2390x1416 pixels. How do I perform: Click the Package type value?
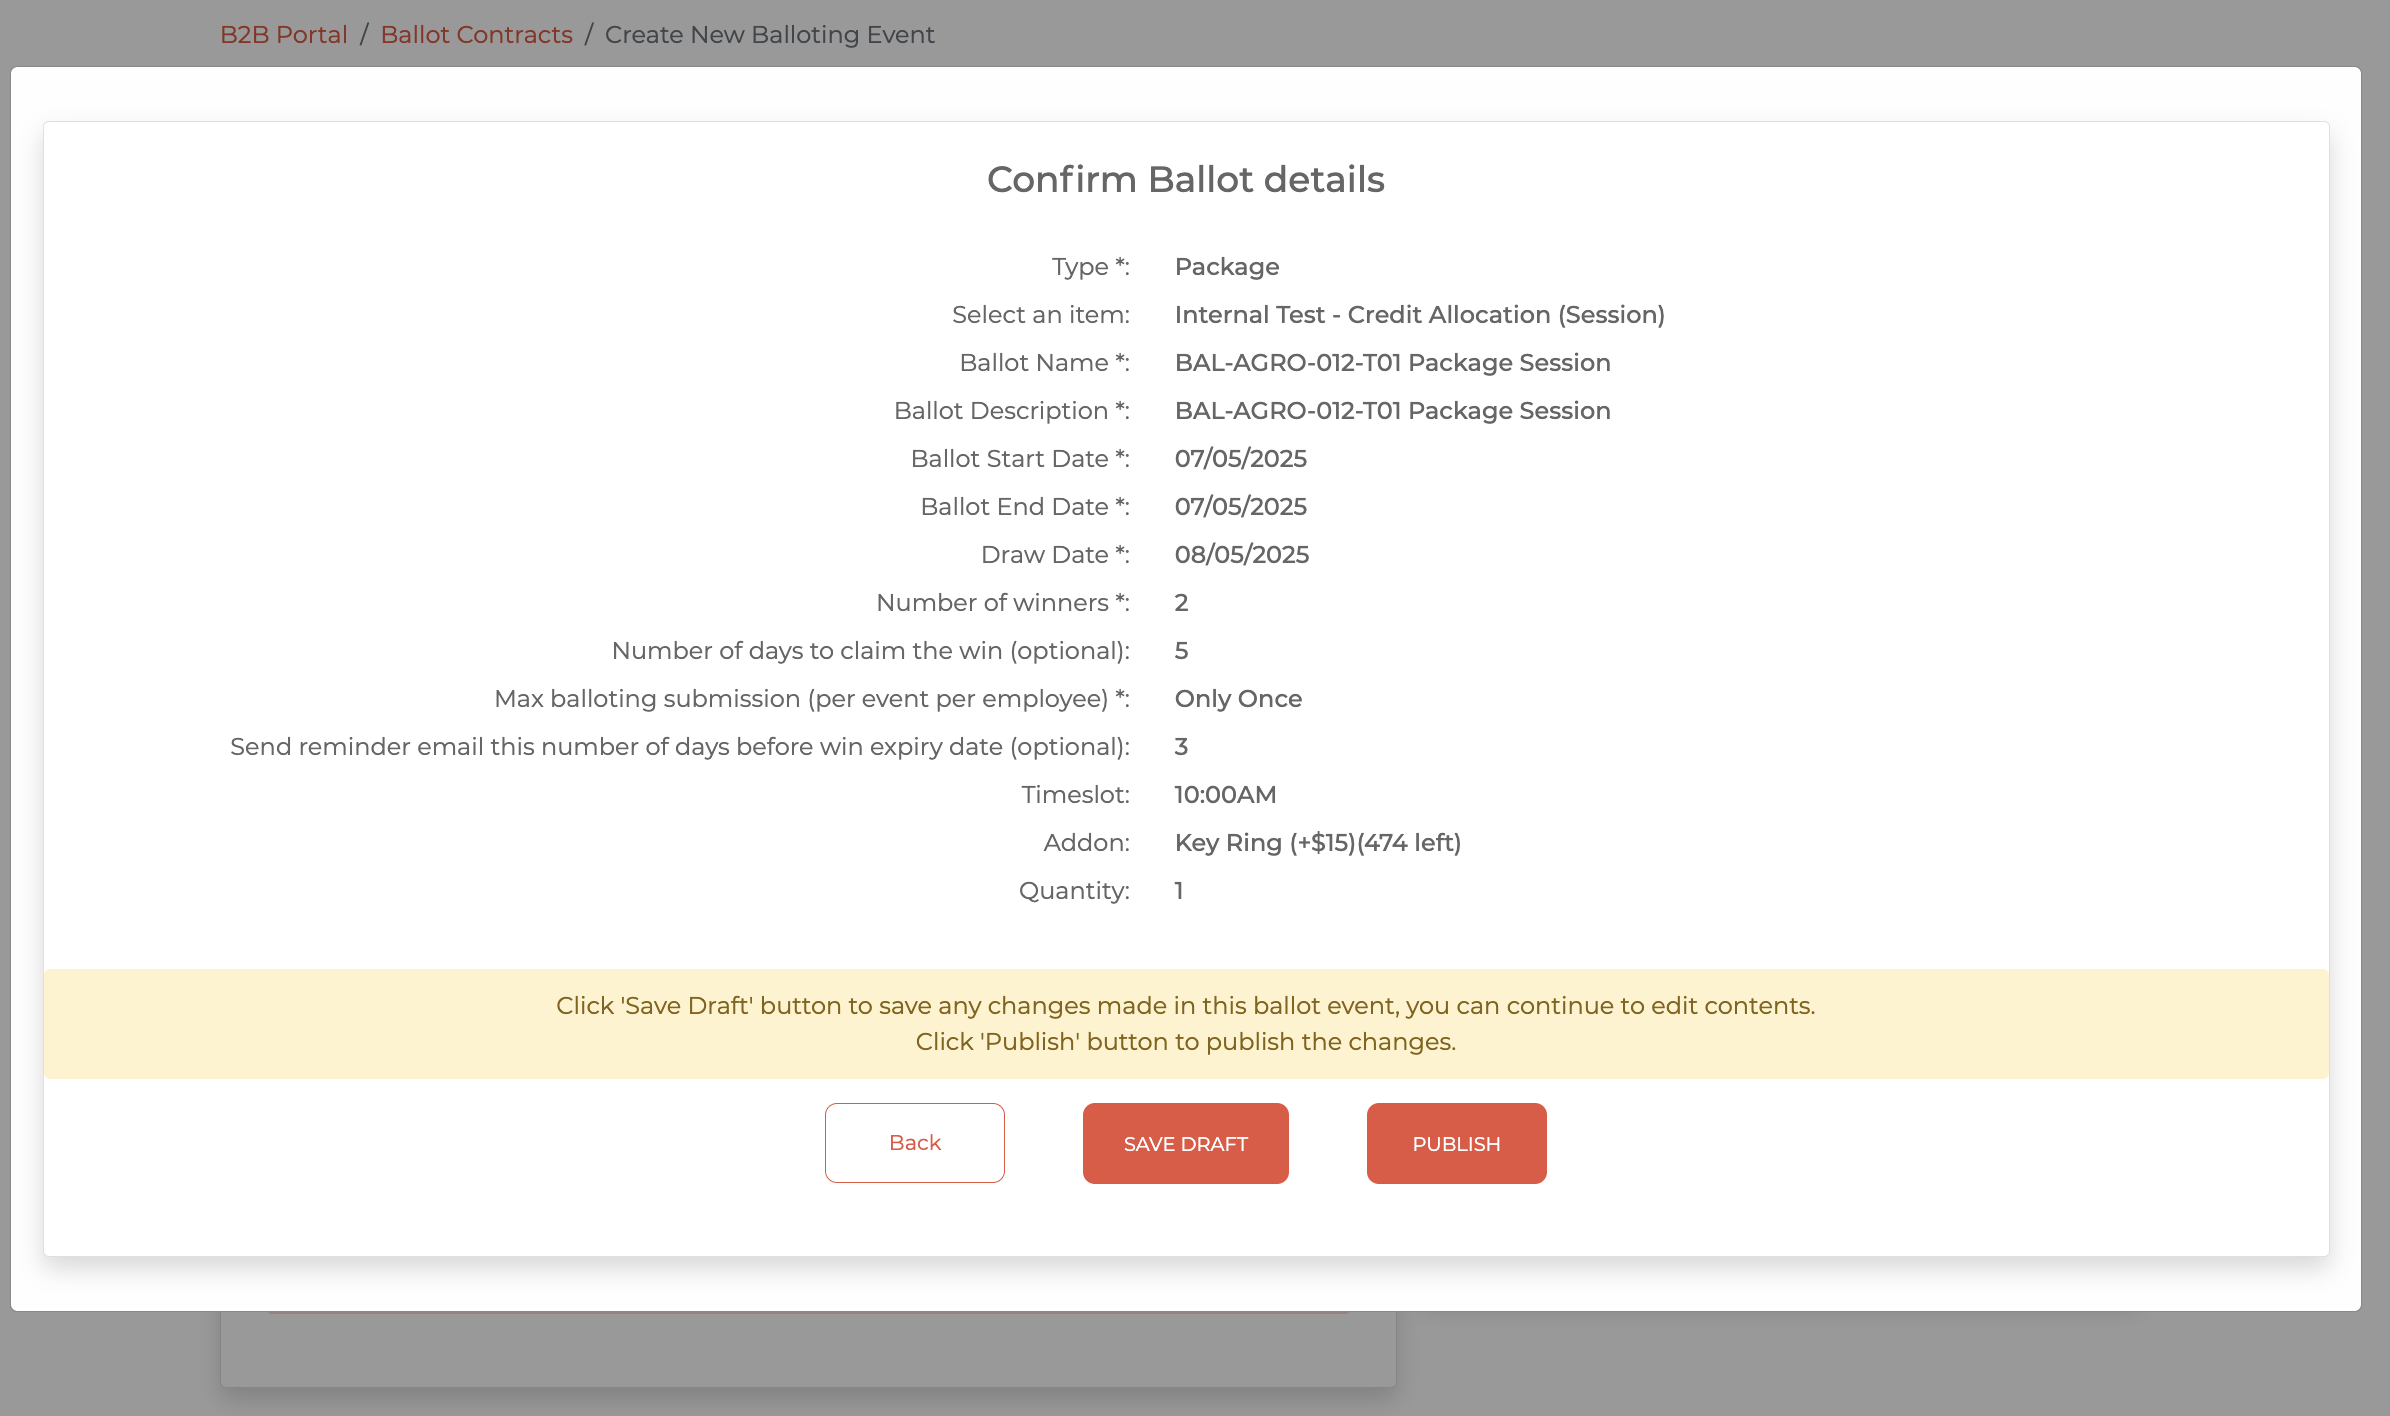tap(1226, 266)
